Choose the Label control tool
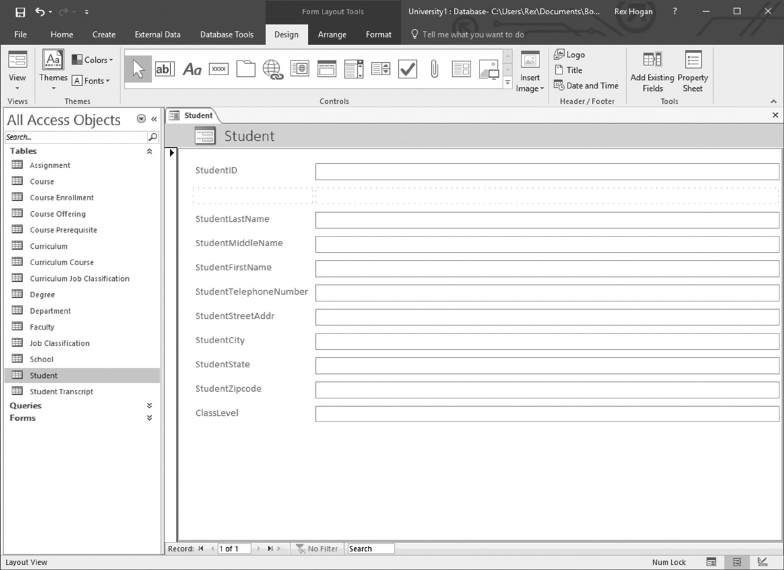Image resolution: width=784 pixels, height=570 pixels. (x=192, y=69)
